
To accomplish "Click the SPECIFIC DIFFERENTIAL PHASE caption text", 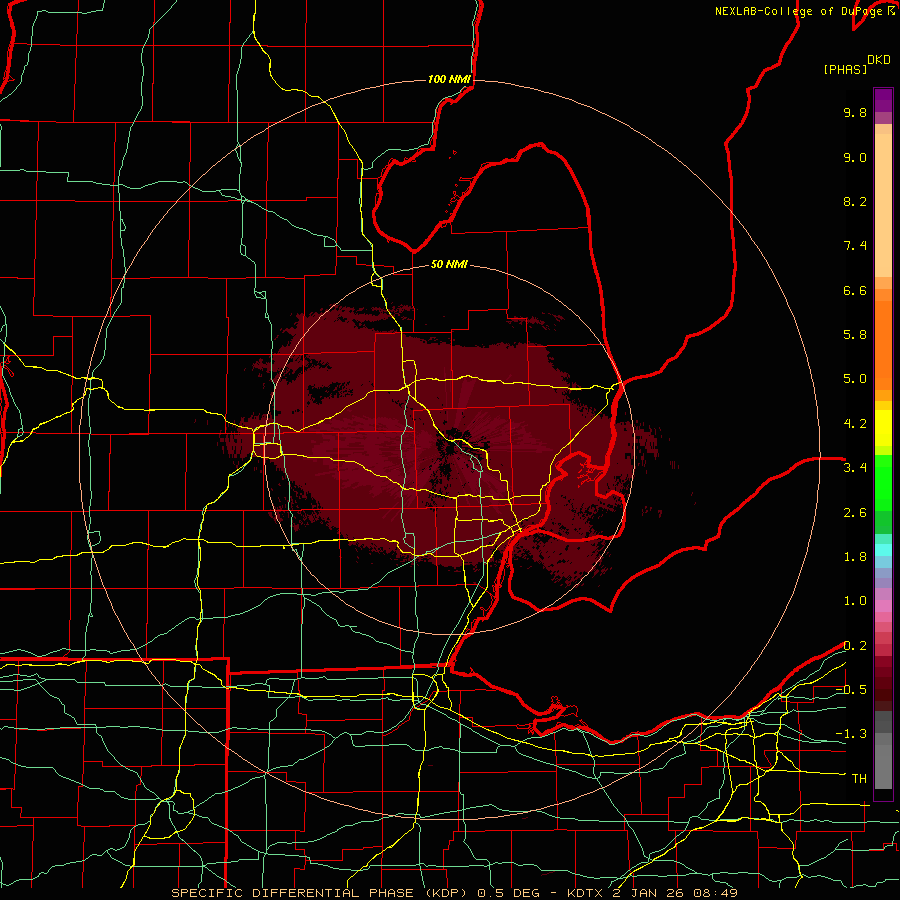I will pos(293,893).
